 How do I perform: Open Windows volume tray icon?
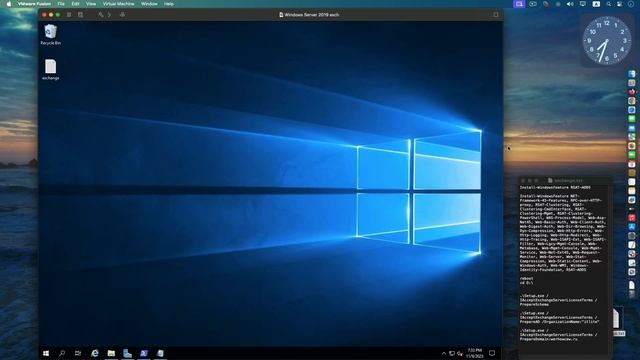(460, 353)
